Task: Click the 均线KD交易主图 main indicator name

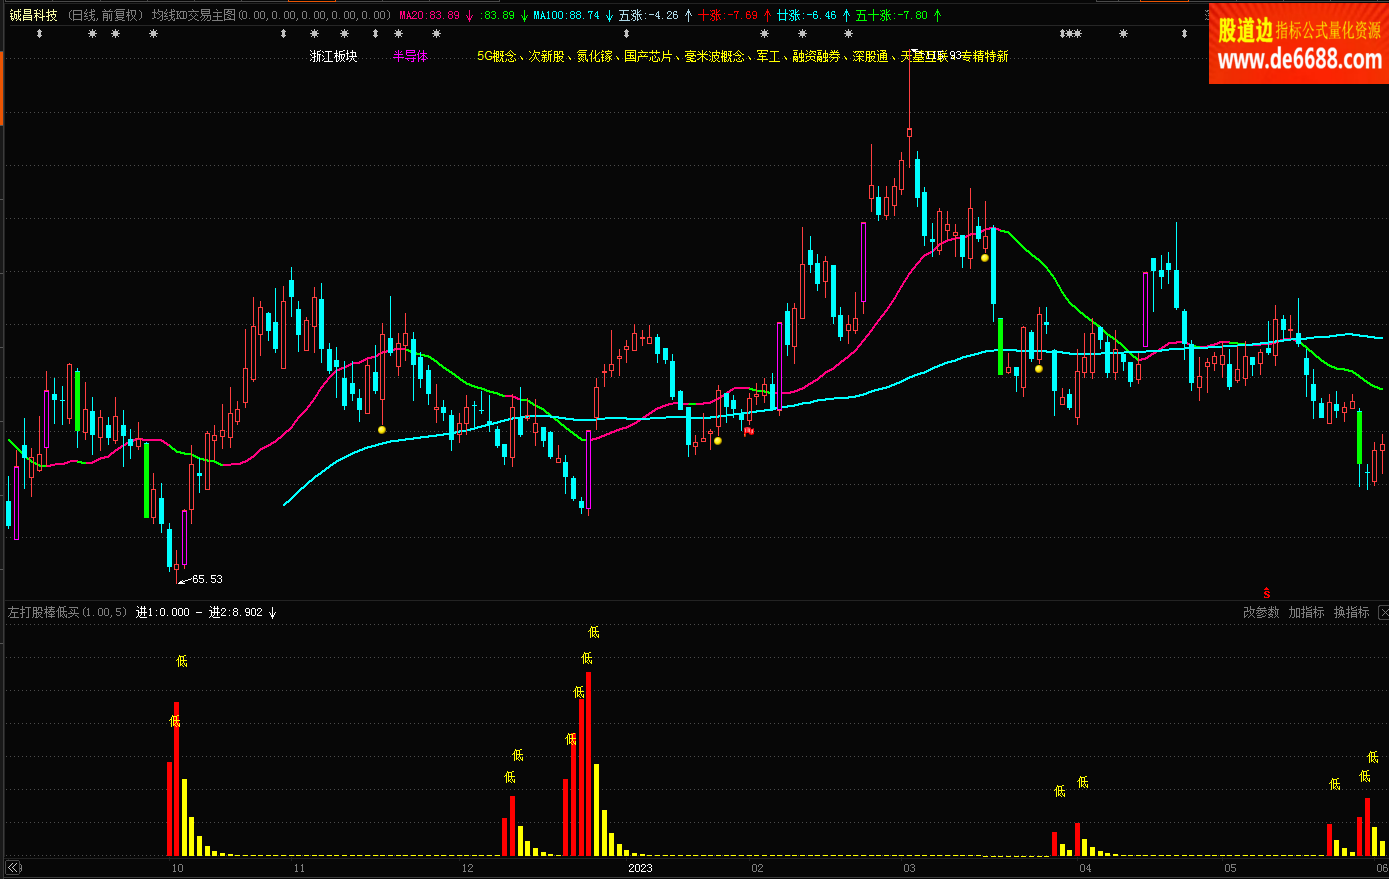Action: tap(194, 15)
